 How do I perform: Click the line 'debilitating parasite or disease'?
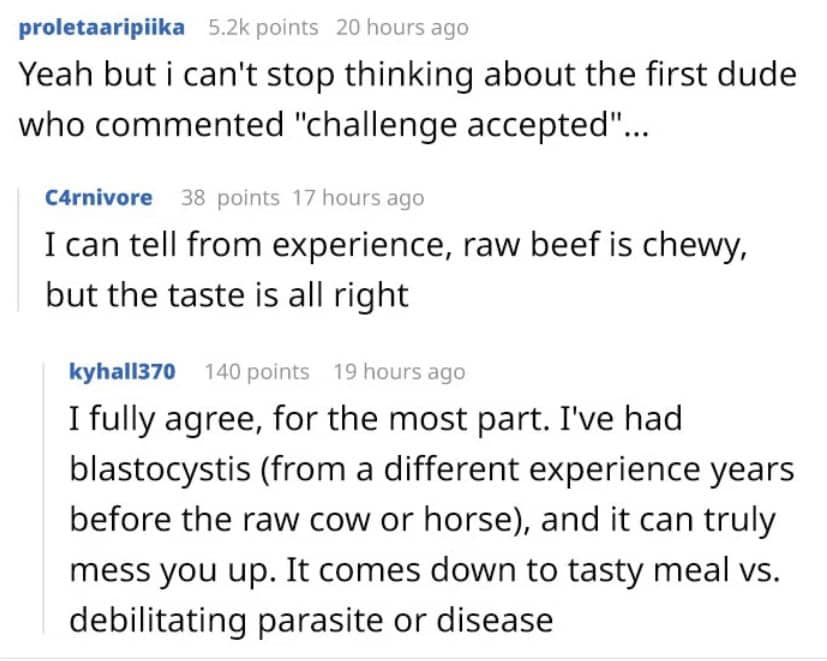[311, 620]
